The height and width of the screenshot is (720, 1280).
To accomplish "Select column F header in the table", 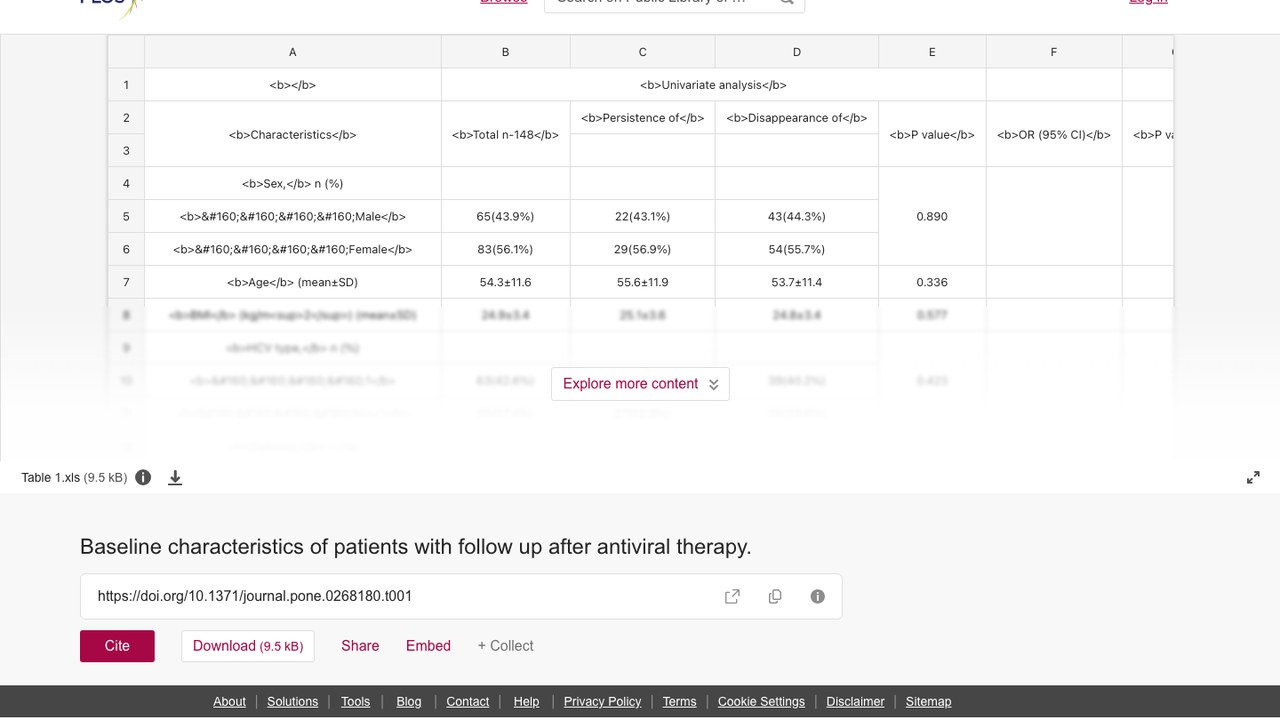I will (1054, 52).
